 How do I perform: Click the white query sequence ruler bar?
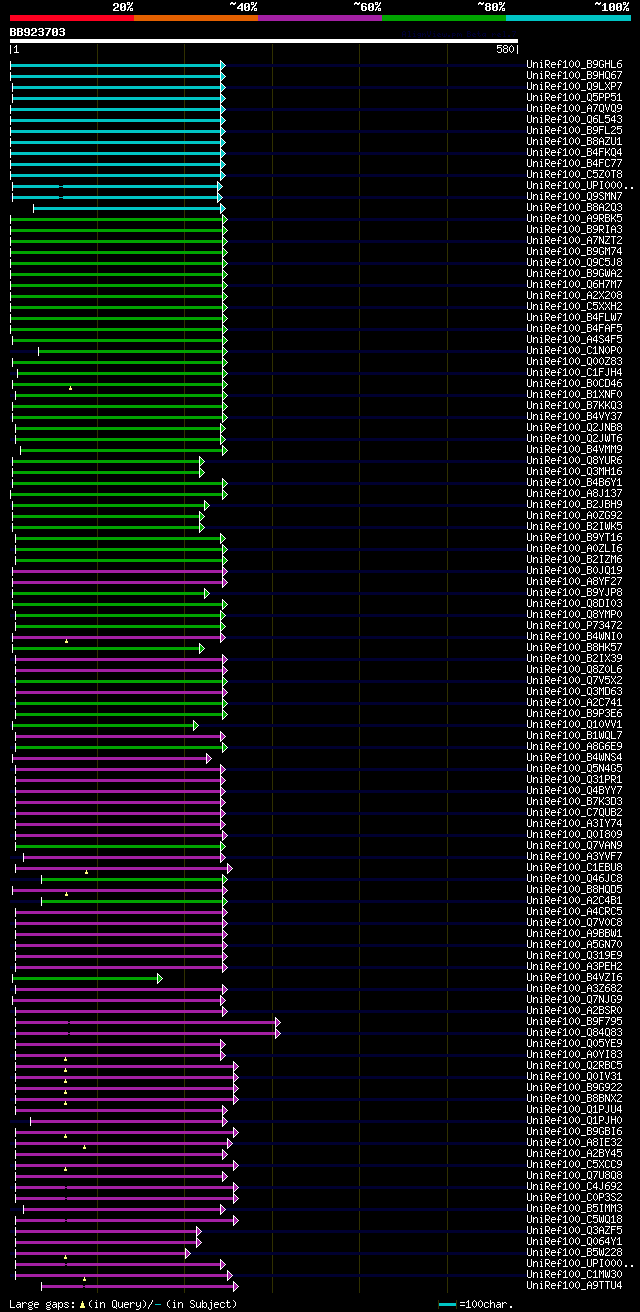tap(264, 41)
